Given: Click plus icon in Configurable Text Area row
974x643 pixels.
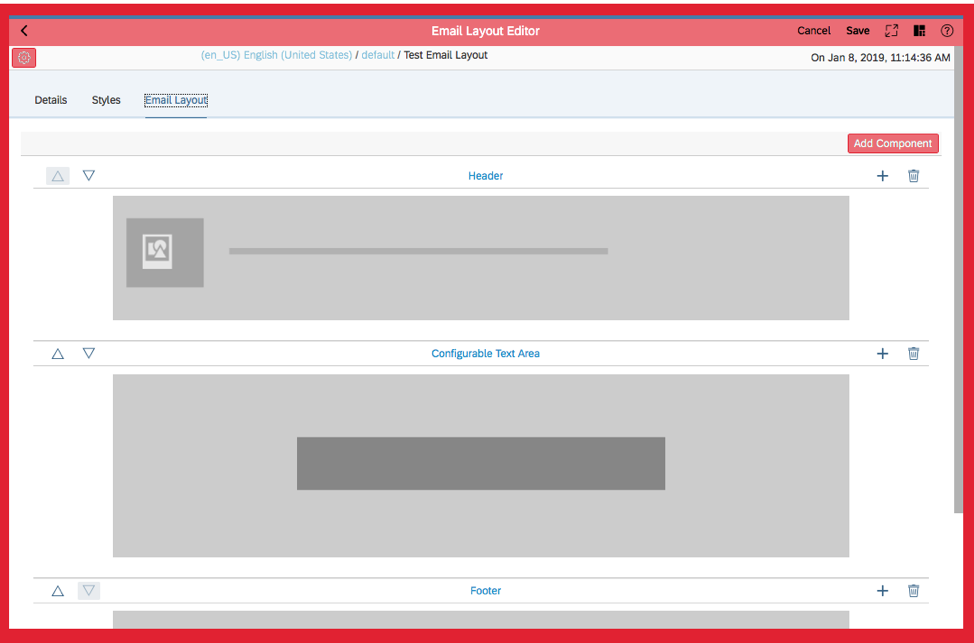Looking at the screenshot, I should click(x=882, y=354).
